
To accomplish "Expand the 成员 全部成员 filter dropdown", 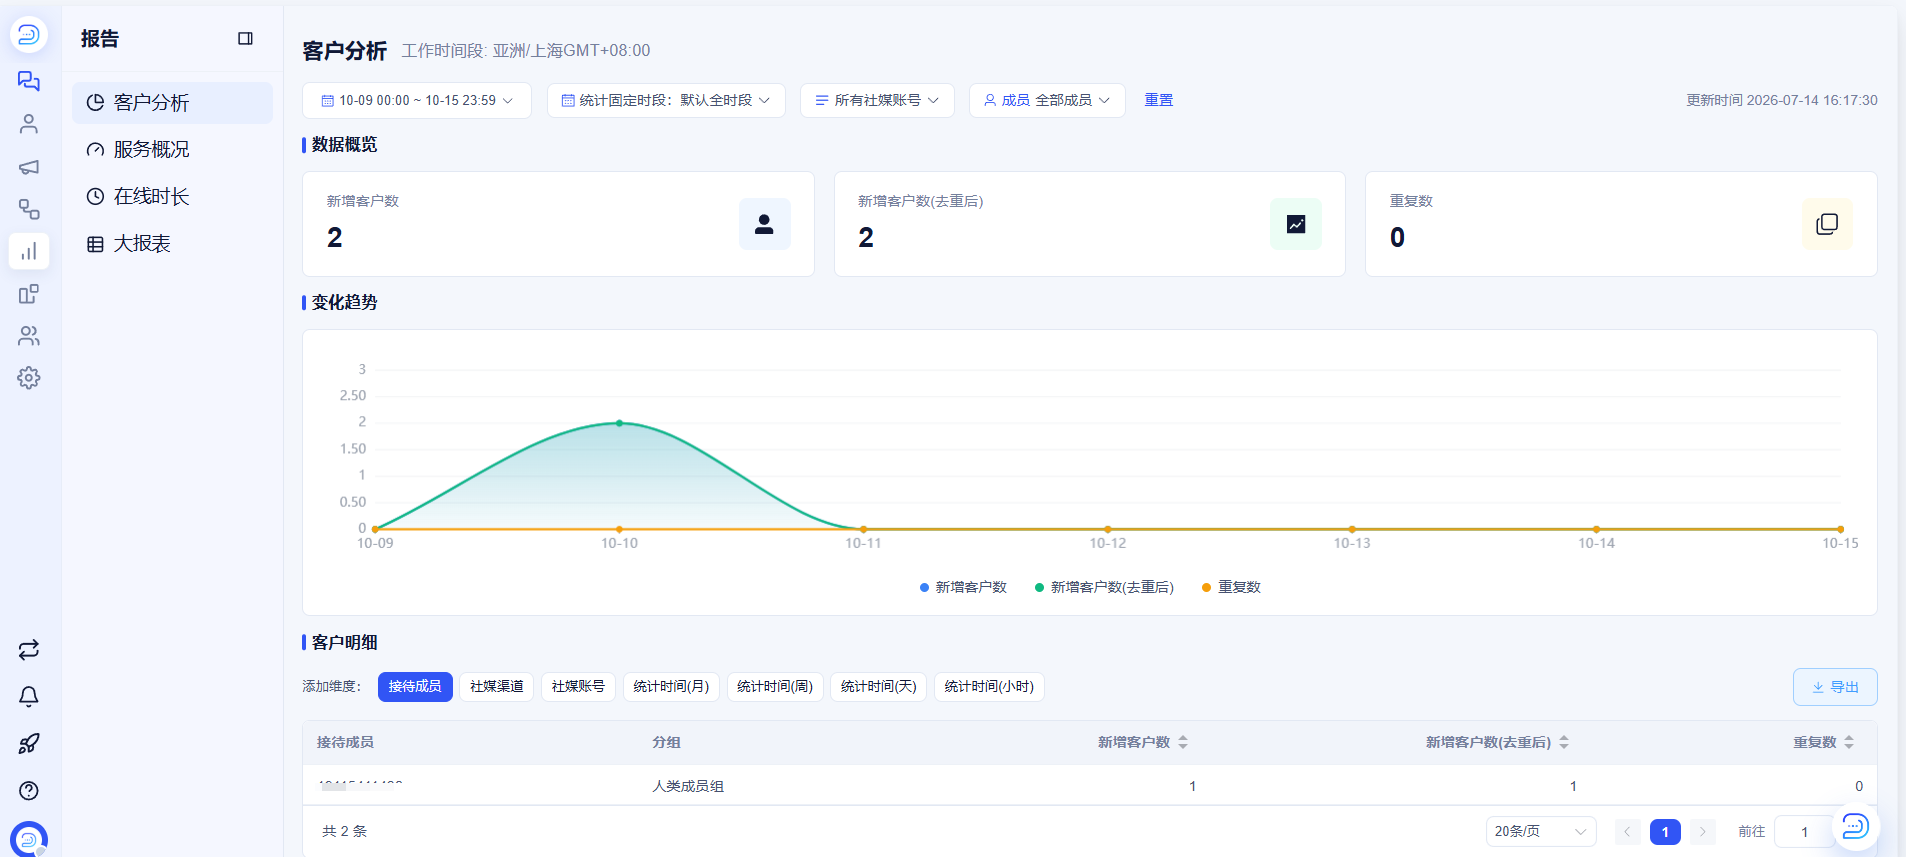I will click(1047, 100).
